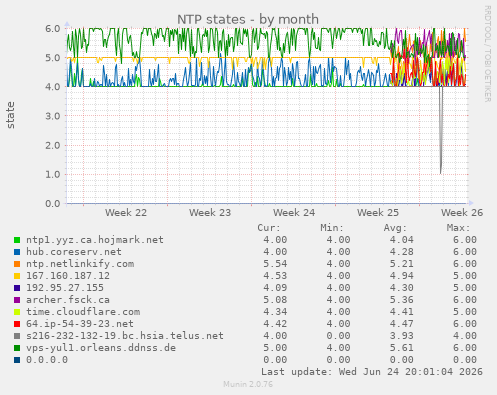Click the gray swatch for s216-232-132-19.bc.hsia.telus.net

click(17, 336)
